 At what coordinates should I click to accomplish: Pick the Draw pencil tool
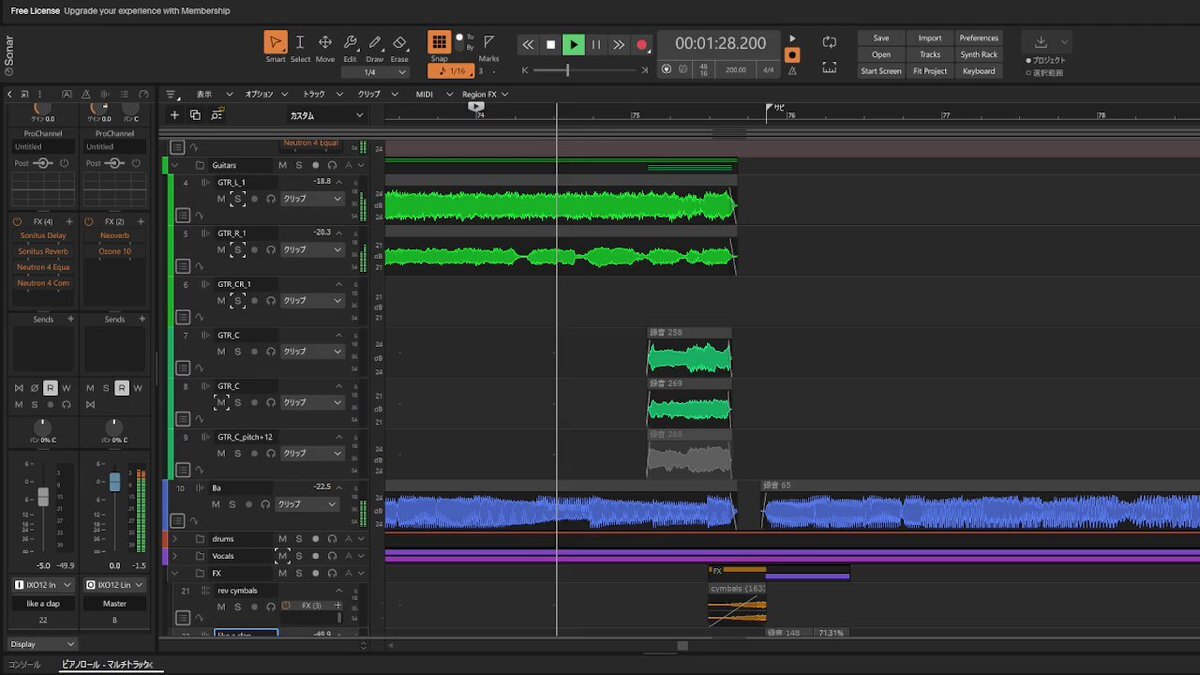pos(374,43)
